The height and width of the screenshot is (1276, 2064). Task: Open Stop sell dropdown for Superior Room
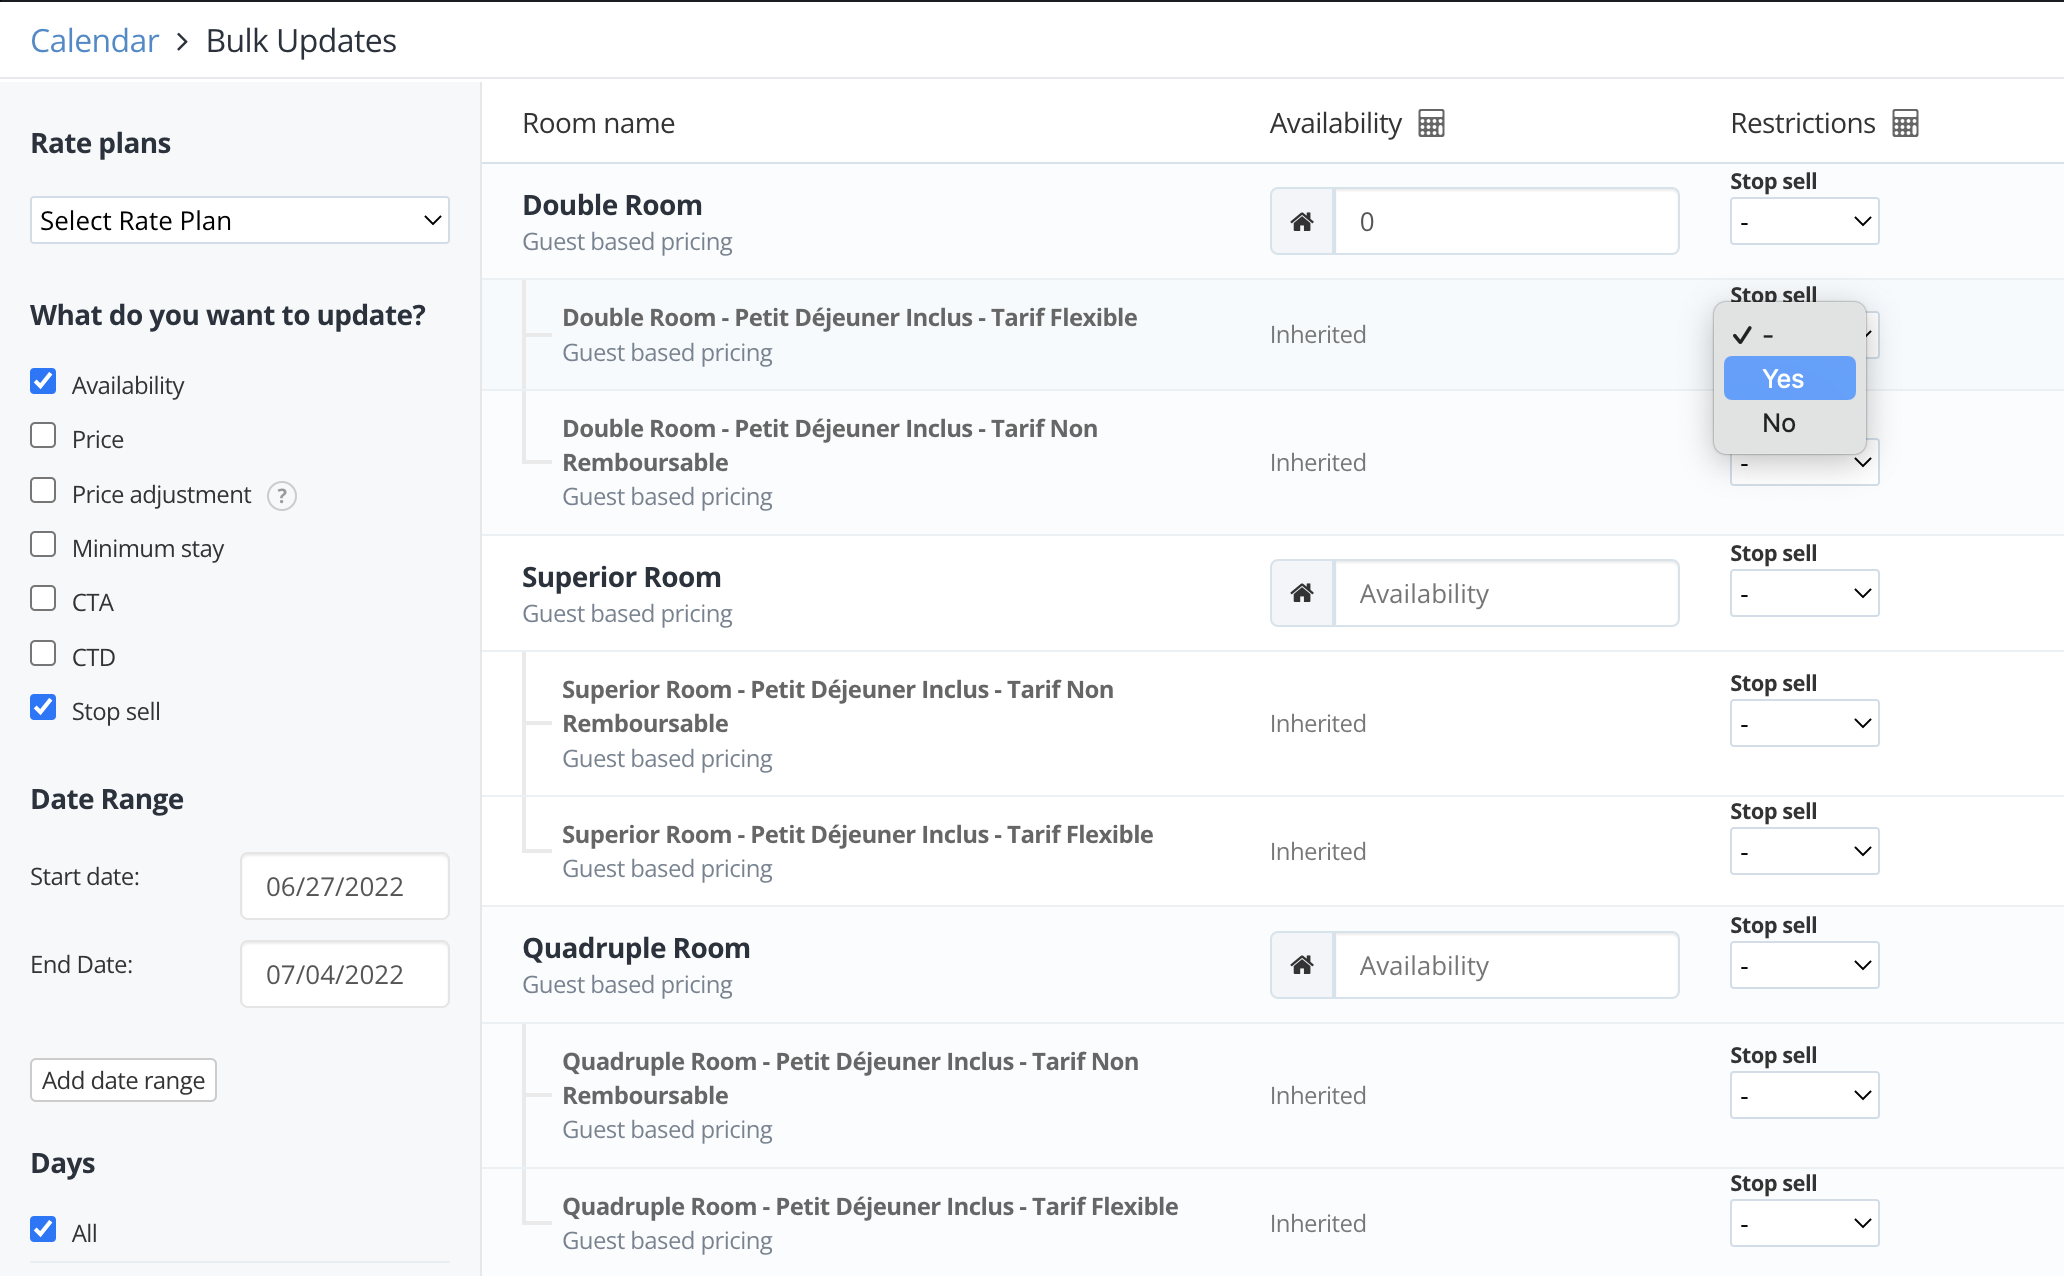click(1804, 594)
